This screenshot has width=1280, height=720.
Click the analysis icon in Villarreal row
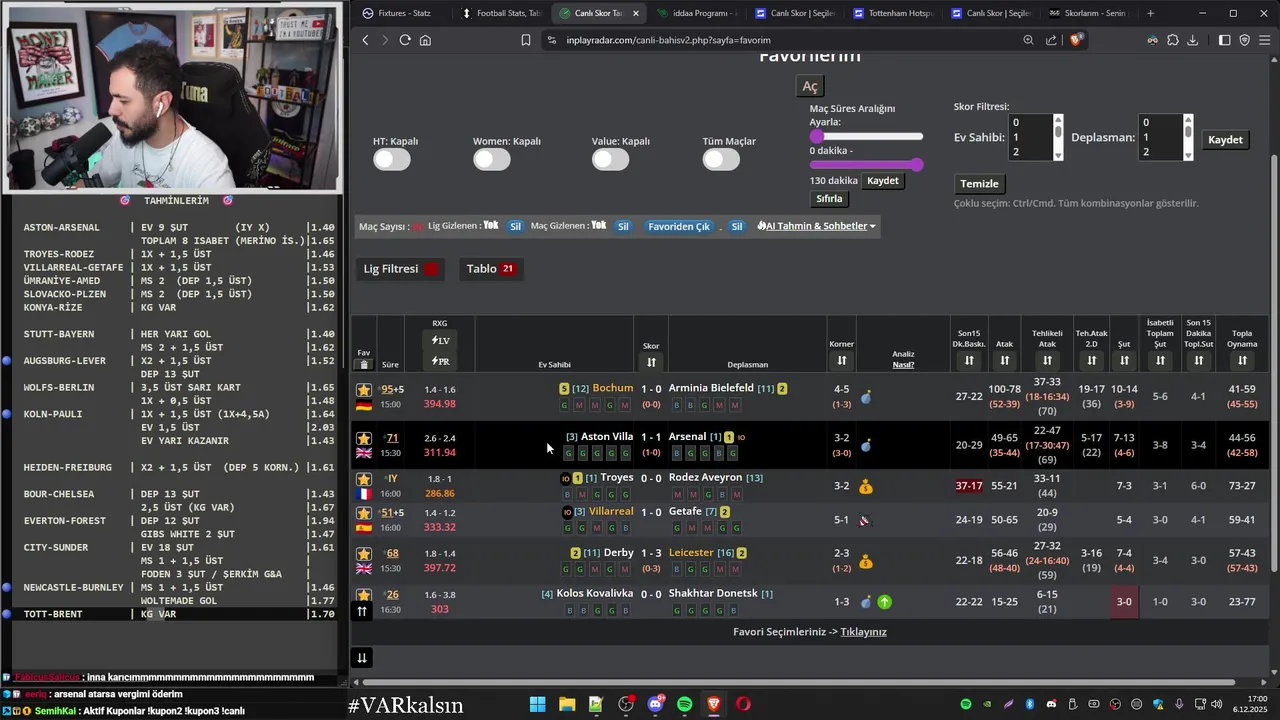(865, 520)
